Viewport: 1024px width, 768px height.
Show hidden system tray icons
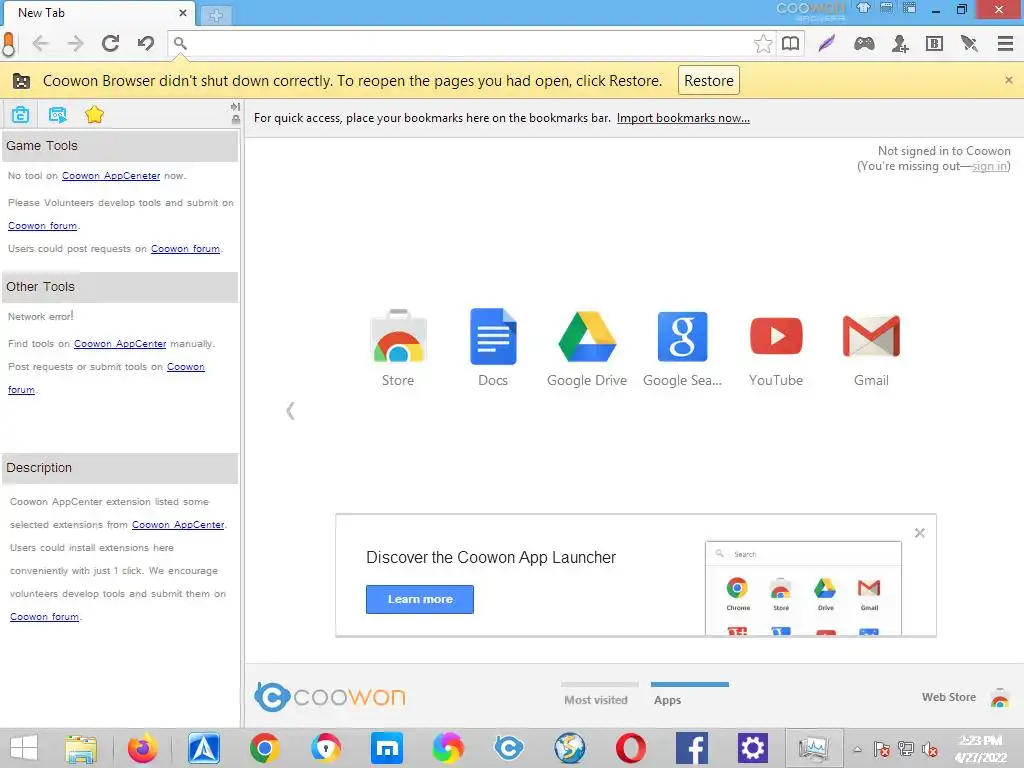[x=857, y=750]
